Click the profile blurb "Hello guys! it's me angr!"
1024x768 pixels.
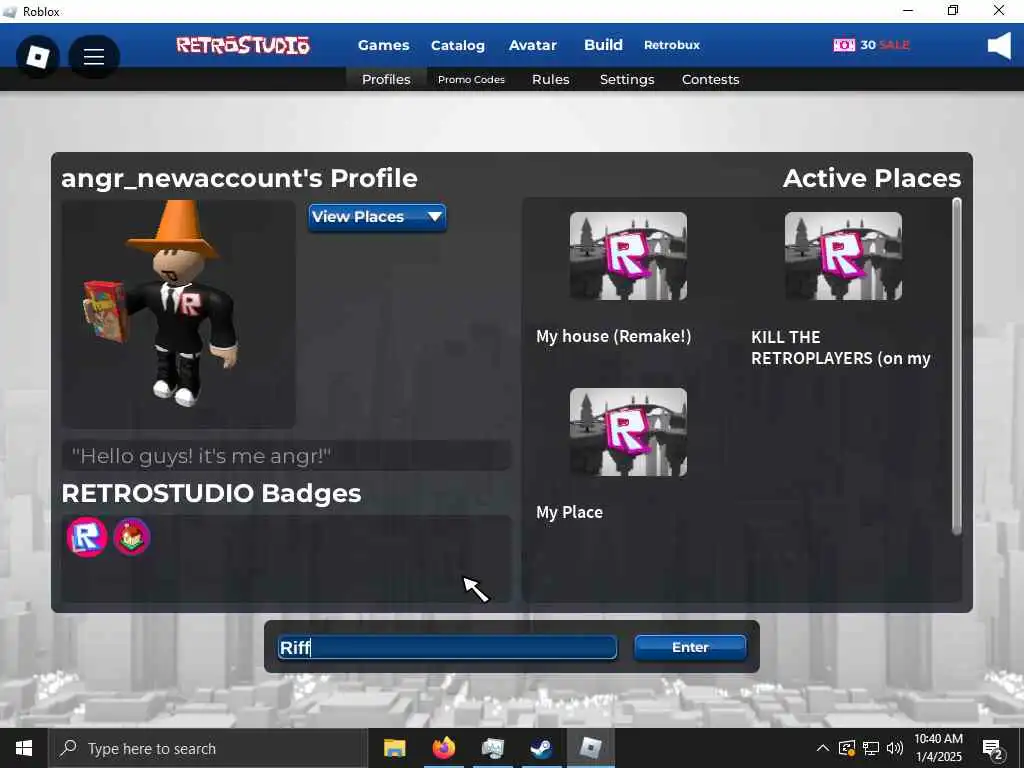[286, 455]
